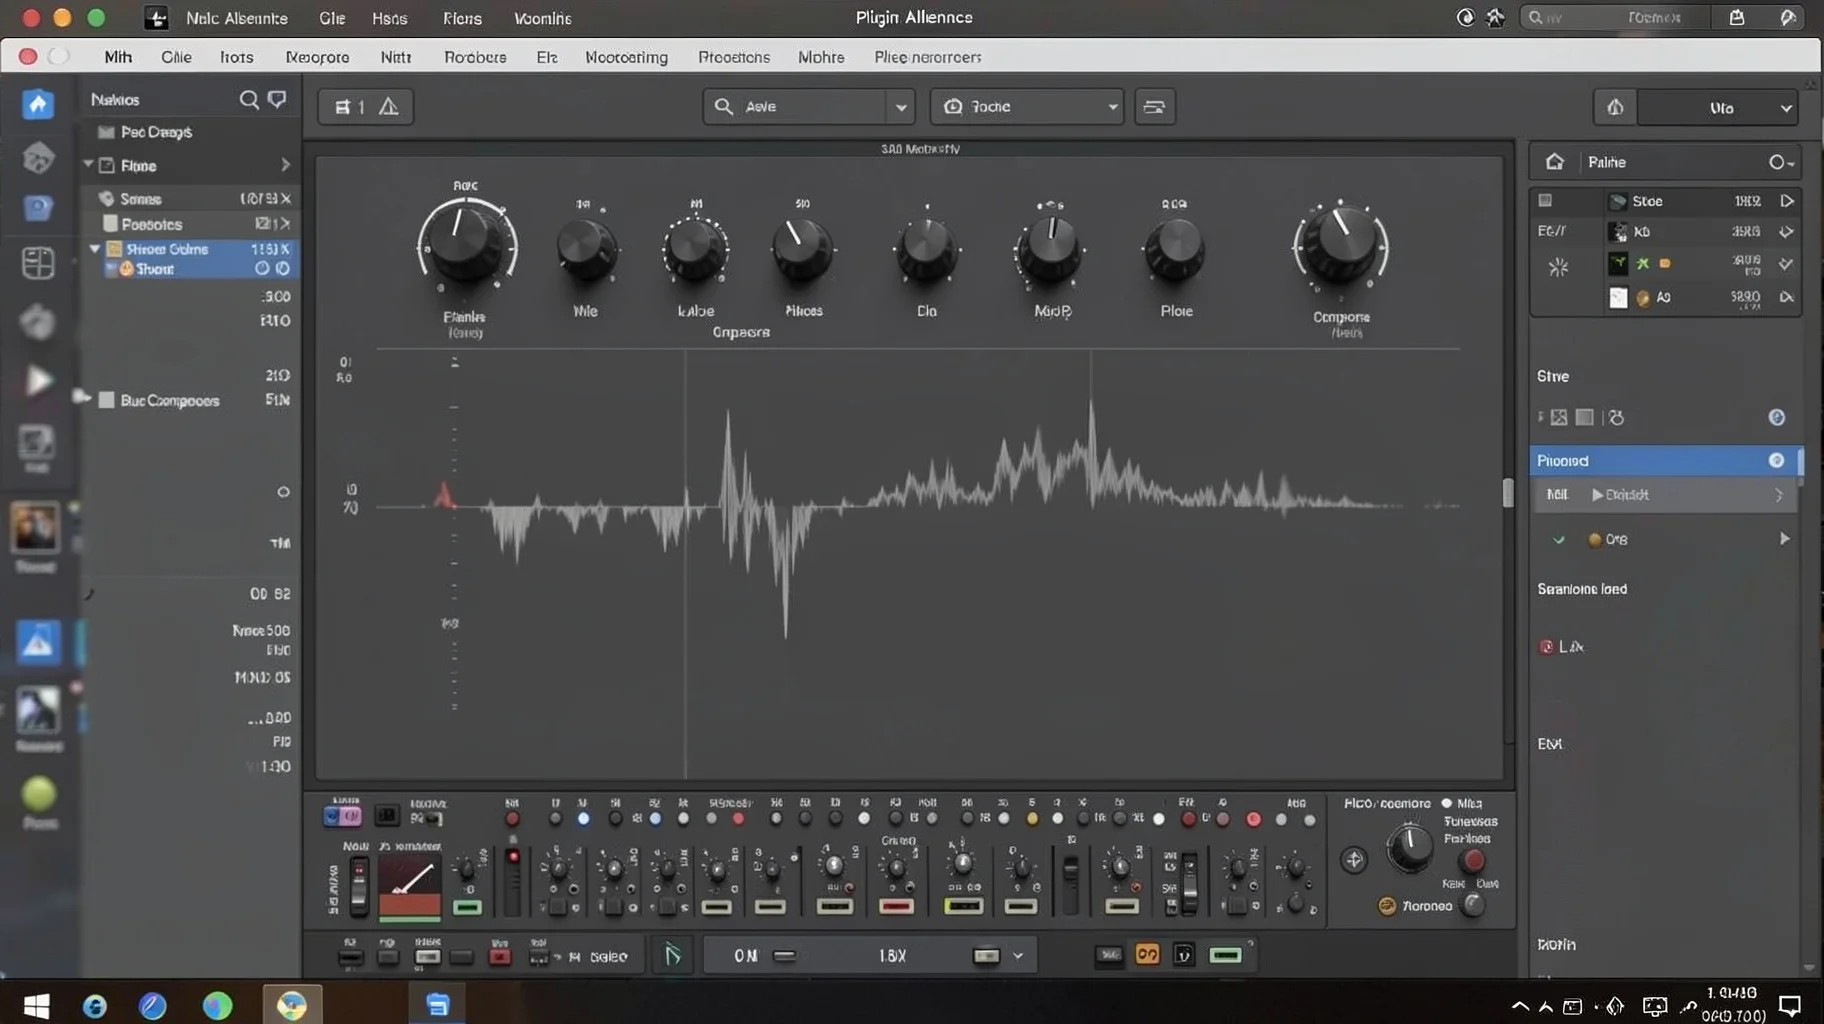
Task: Open the notification center in the taskbar
Action: [x=1790, y=1005]
